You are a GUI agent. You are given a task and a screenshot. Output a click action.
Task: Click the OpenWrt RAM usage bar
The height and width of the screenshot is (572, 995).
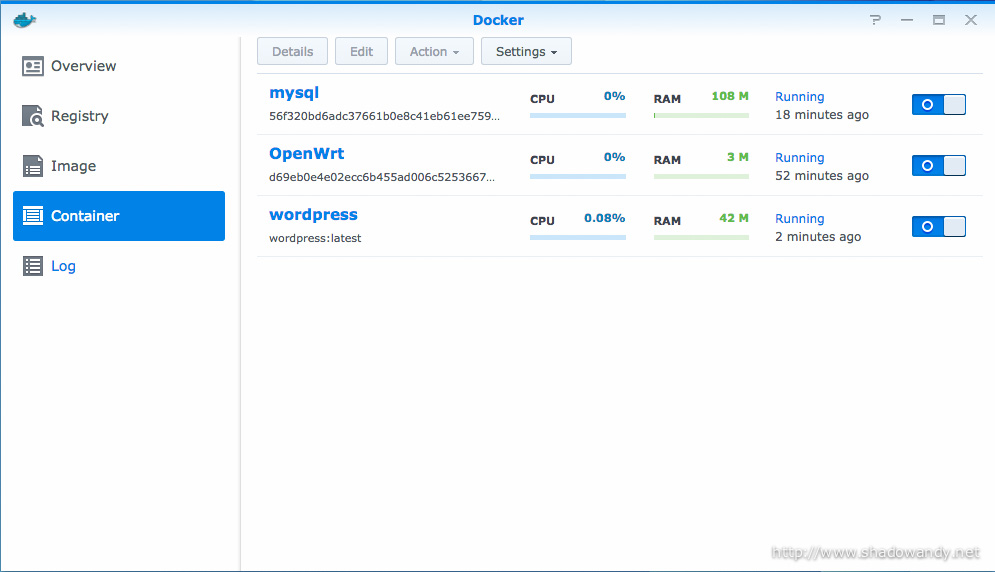point(701,176)
